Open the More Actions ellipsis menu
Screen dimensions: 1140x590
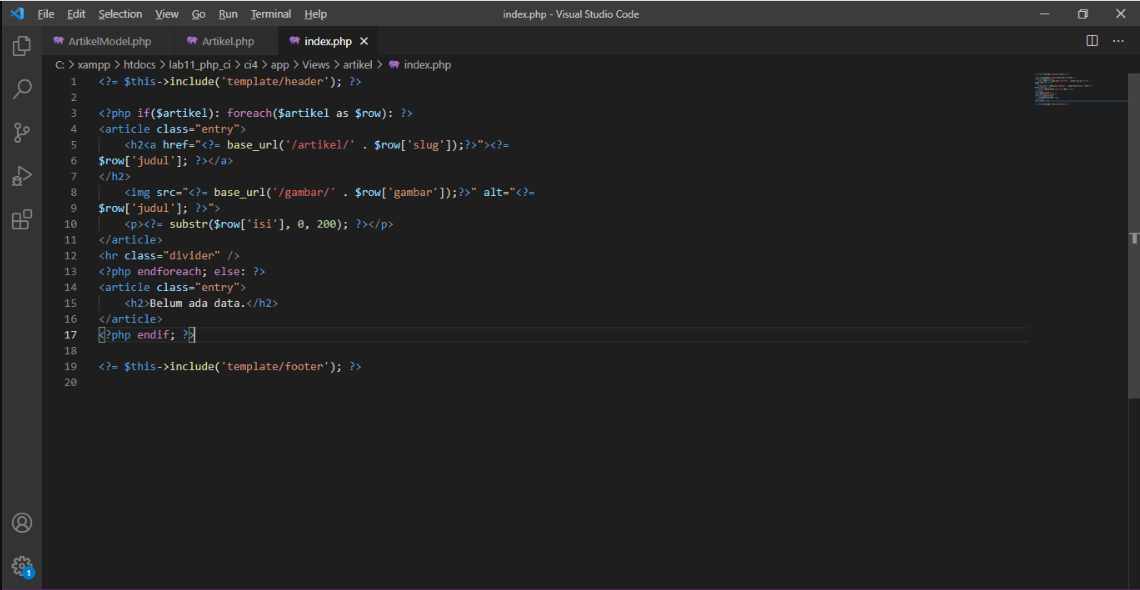(1117, 41)
